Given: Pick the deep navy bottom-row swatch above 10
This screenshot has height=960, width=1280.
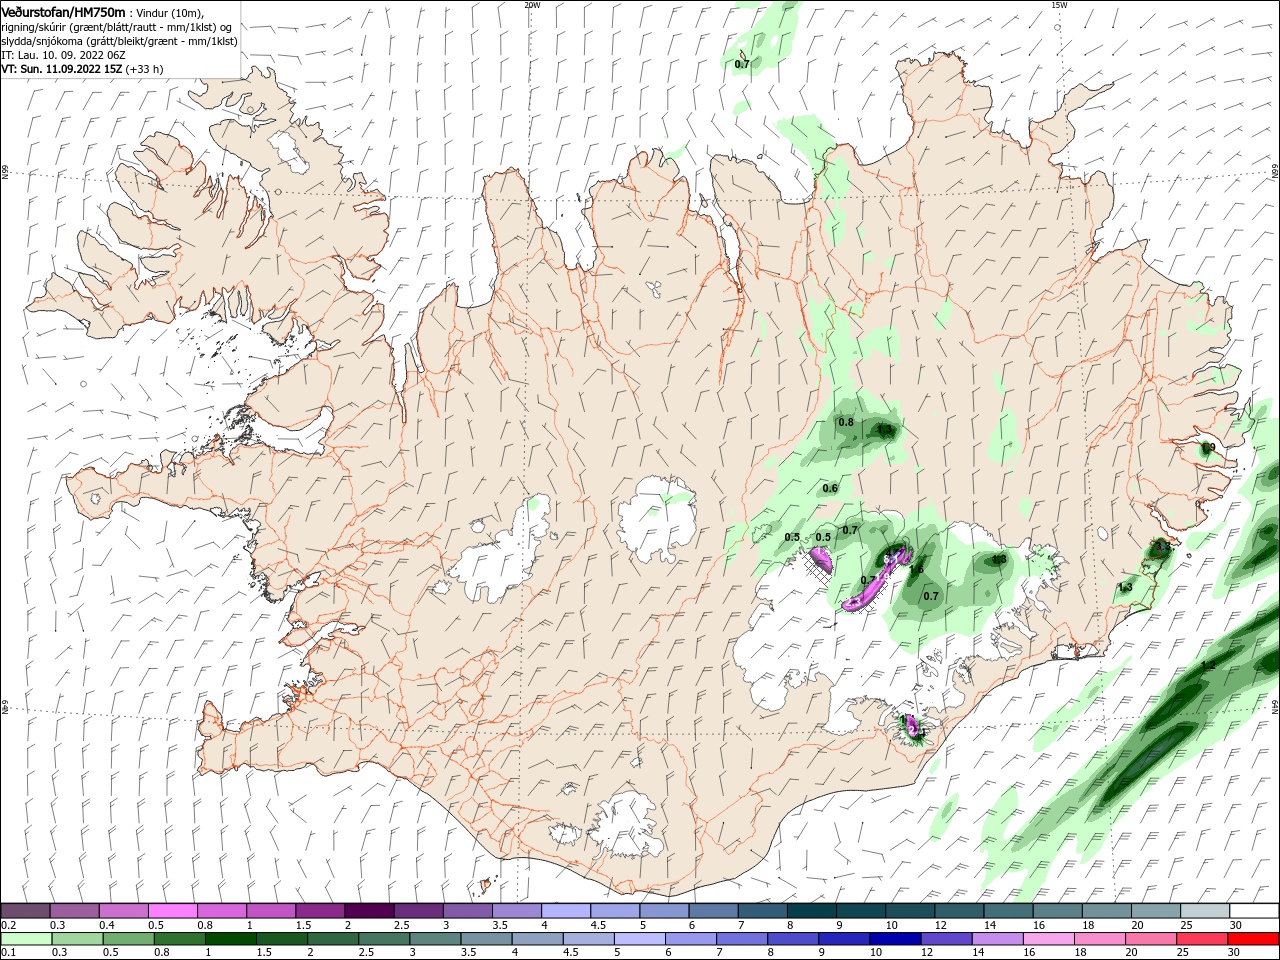Looking at the screenshot, I should point(893,939).
